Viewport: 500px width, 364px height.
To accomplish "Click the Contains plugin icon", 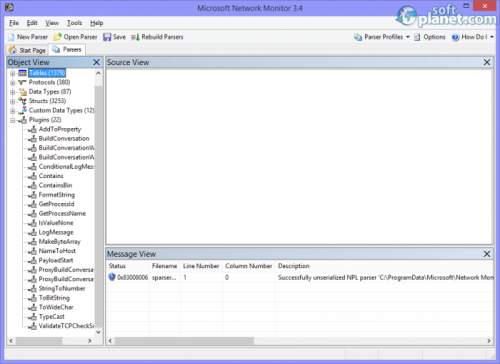I will (32, 176).
